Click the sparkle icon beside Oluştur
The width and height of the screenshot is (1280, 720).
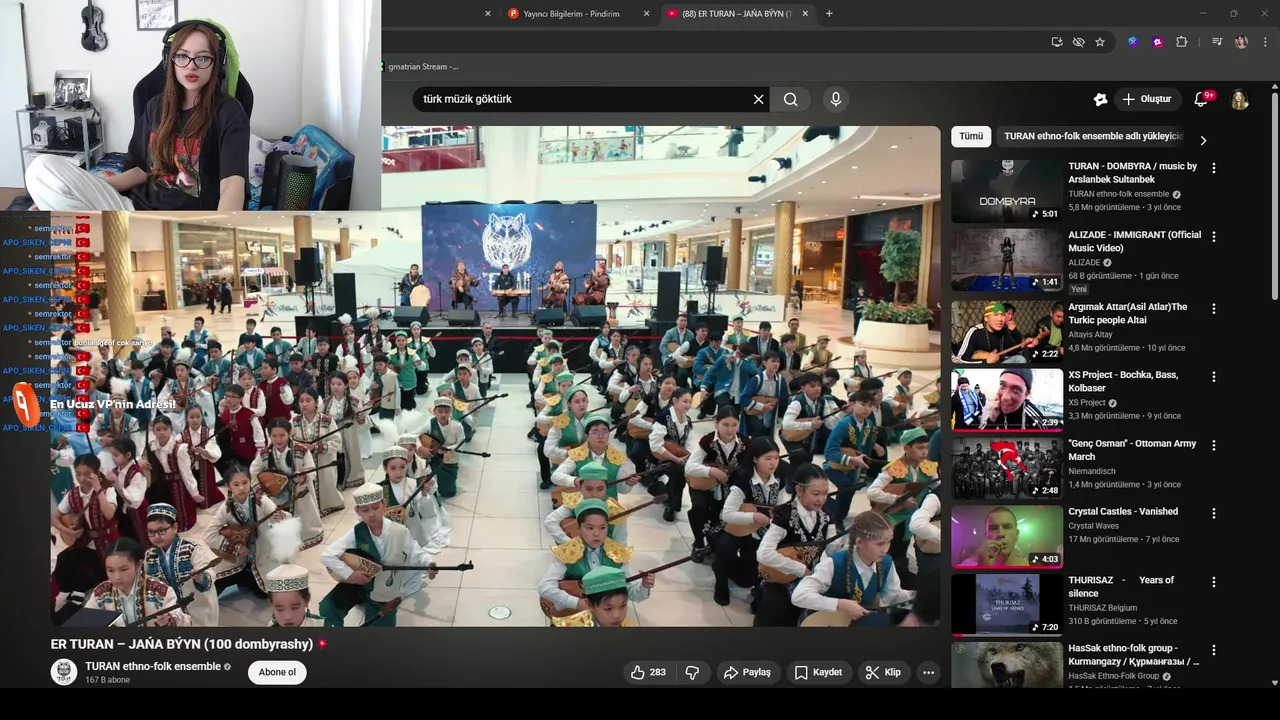click(1100, 99)
